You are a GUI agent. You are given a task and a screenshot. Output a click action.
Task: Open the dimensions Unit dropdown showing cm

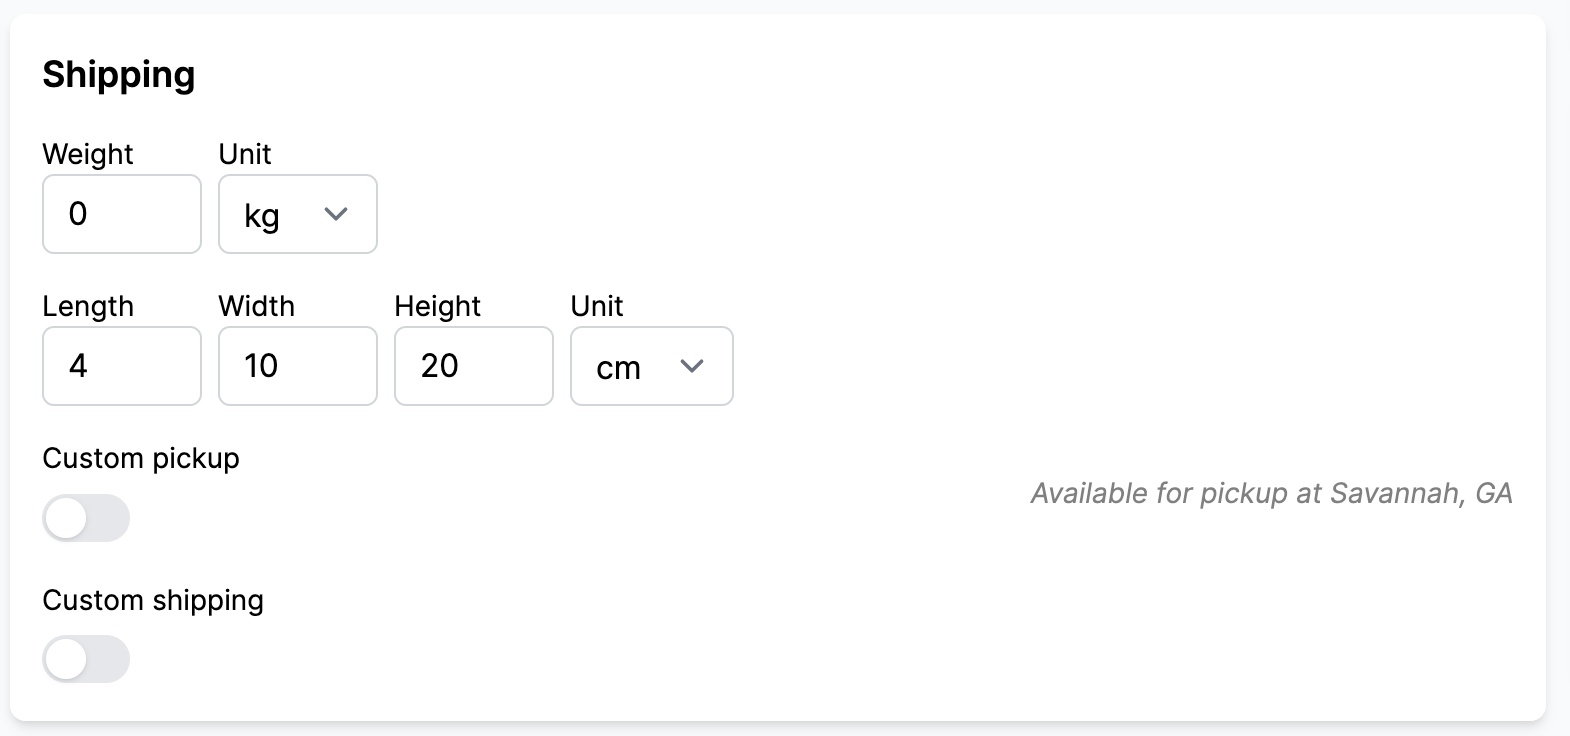pos(651,367)
